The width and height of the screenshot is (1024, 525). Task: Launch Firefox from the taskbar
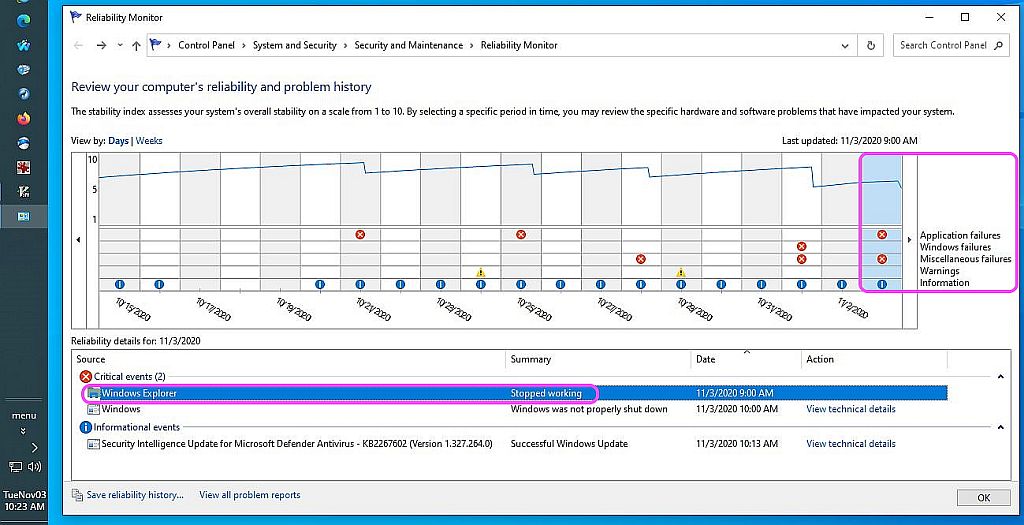(x=24, y=119)
